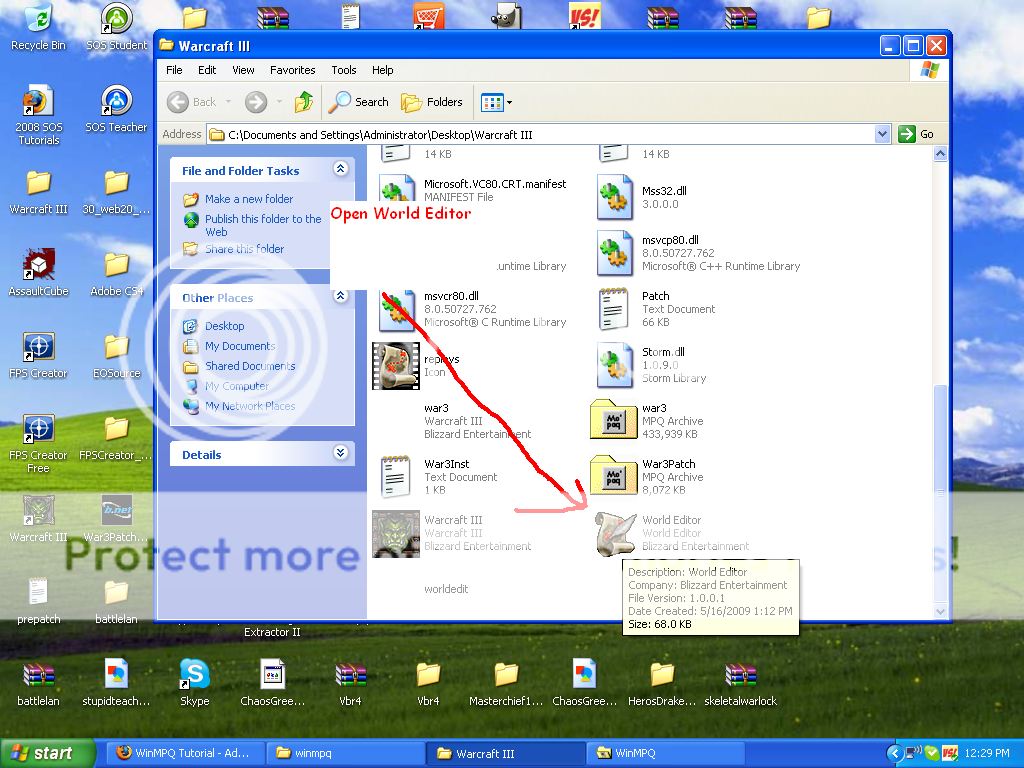Open the File menu
Viewport: 1024px width, 768px height.
(174, 70)
